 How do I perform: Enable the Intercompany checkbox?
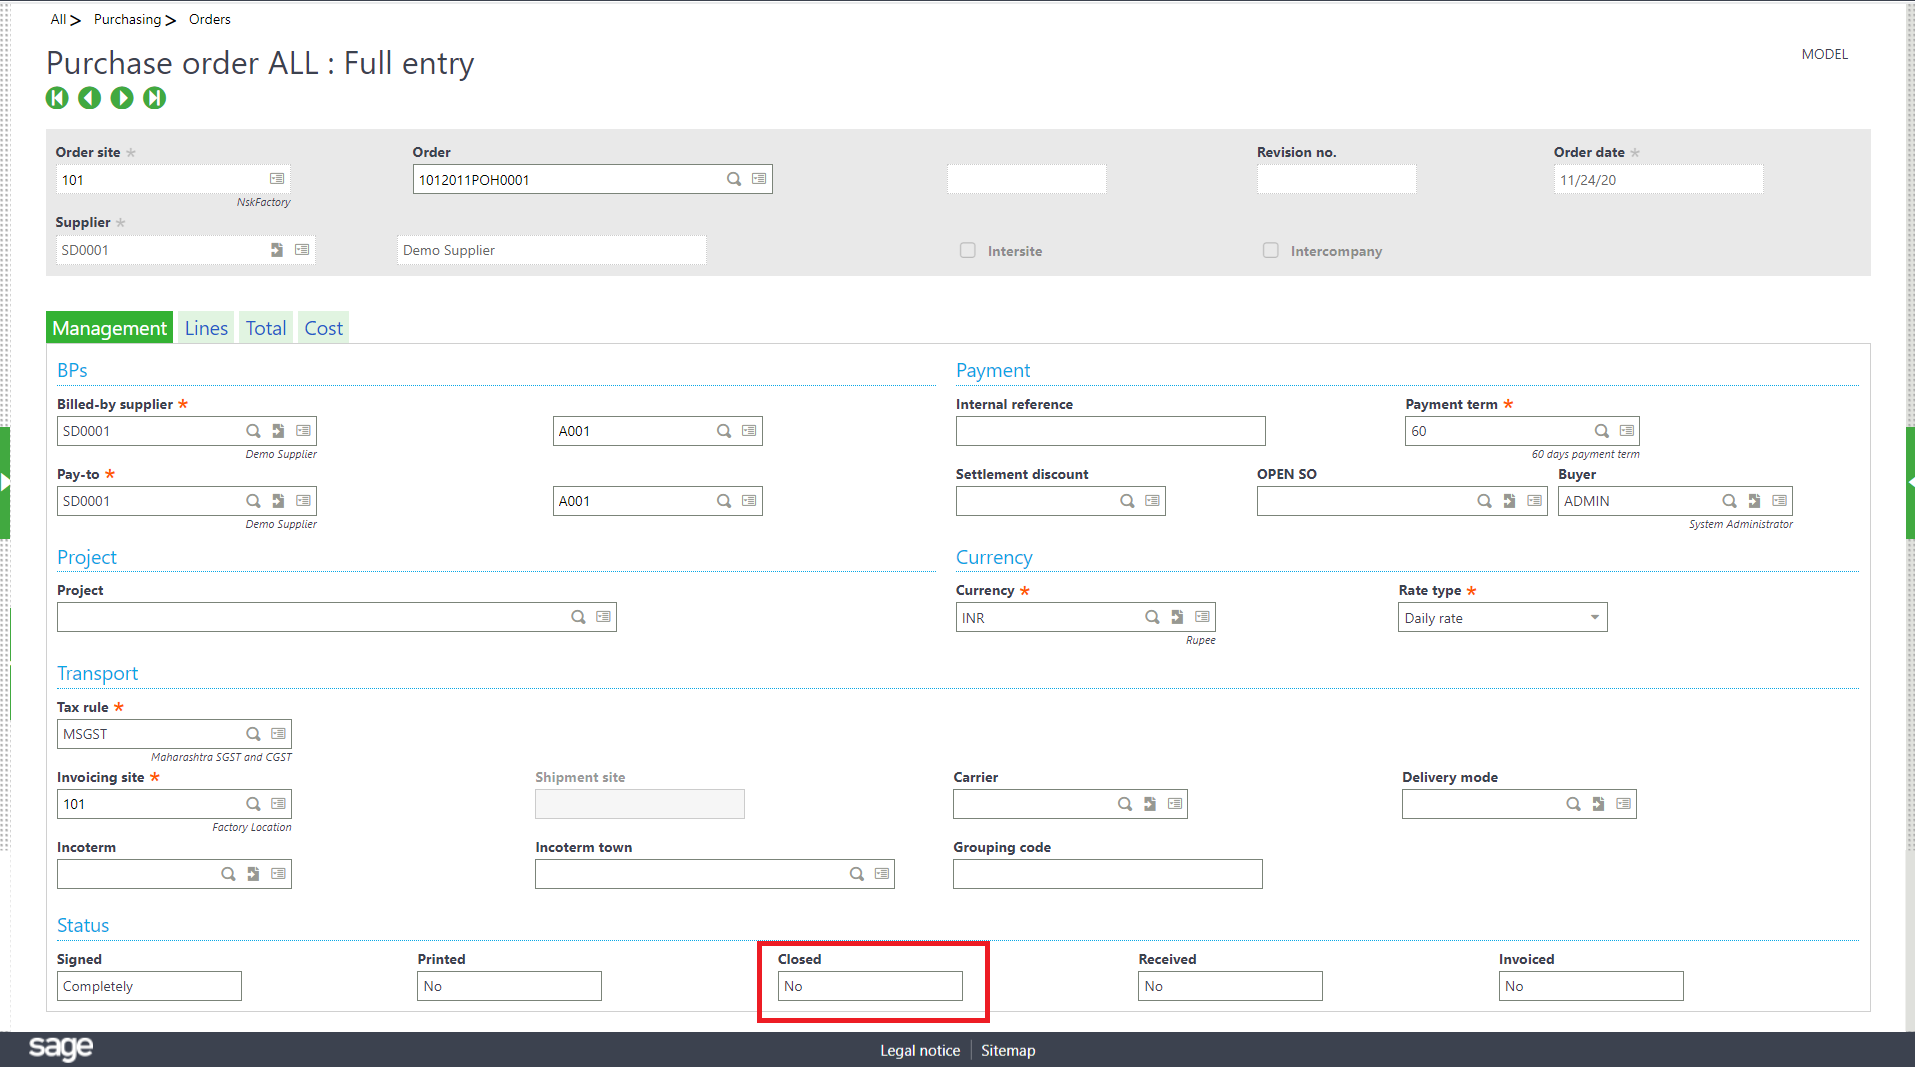point(1270,250)
